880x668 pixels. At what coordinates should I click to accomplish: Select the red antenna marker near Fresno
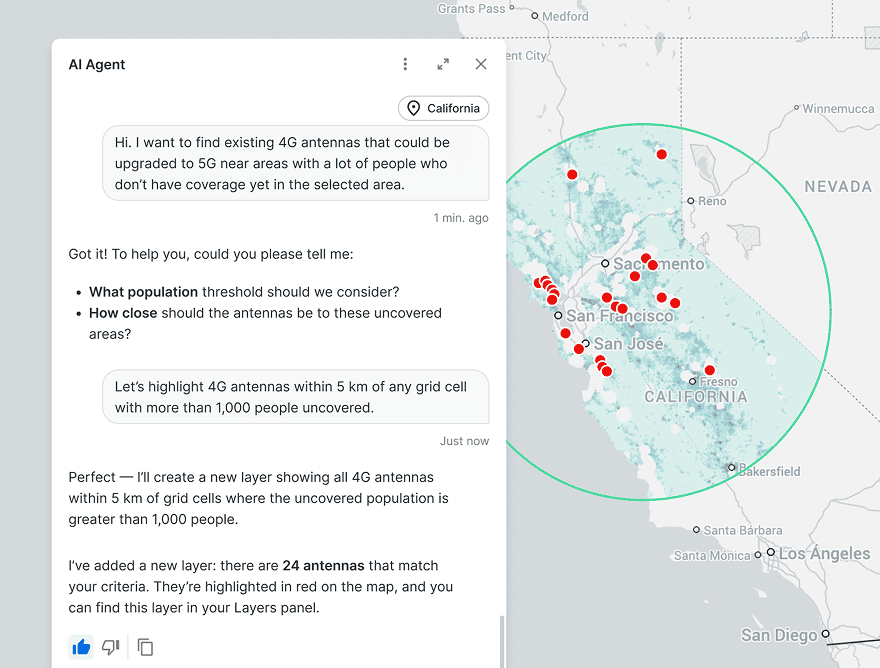coord(709,369)
